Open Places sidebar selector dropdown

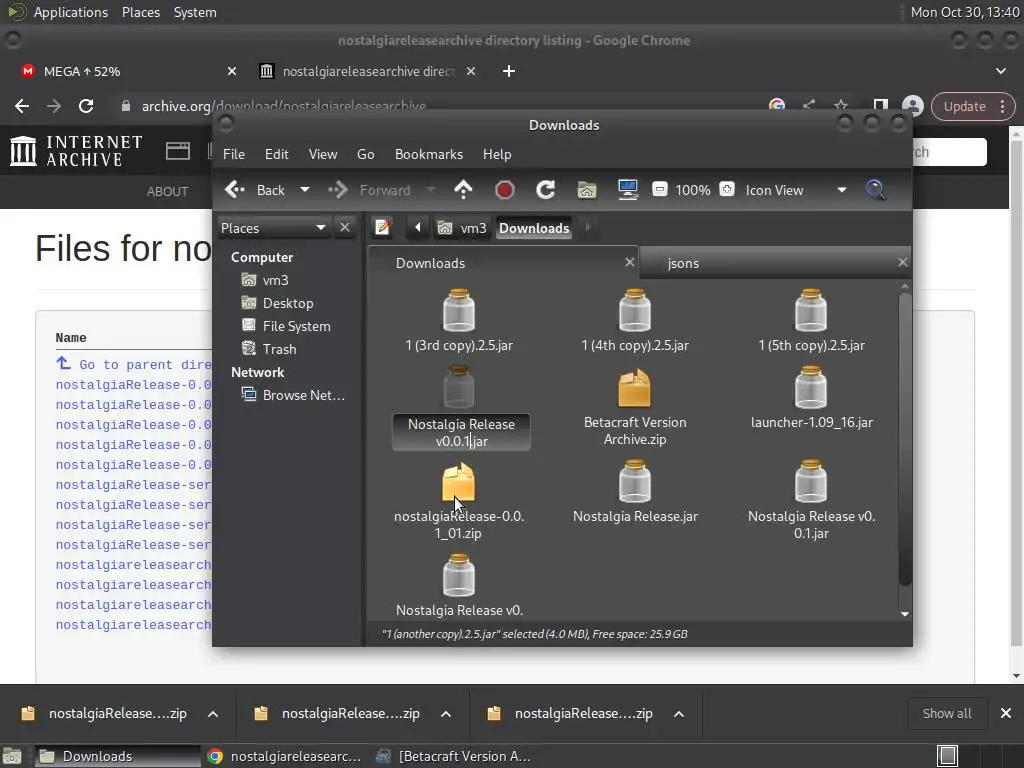coord(274,228)
